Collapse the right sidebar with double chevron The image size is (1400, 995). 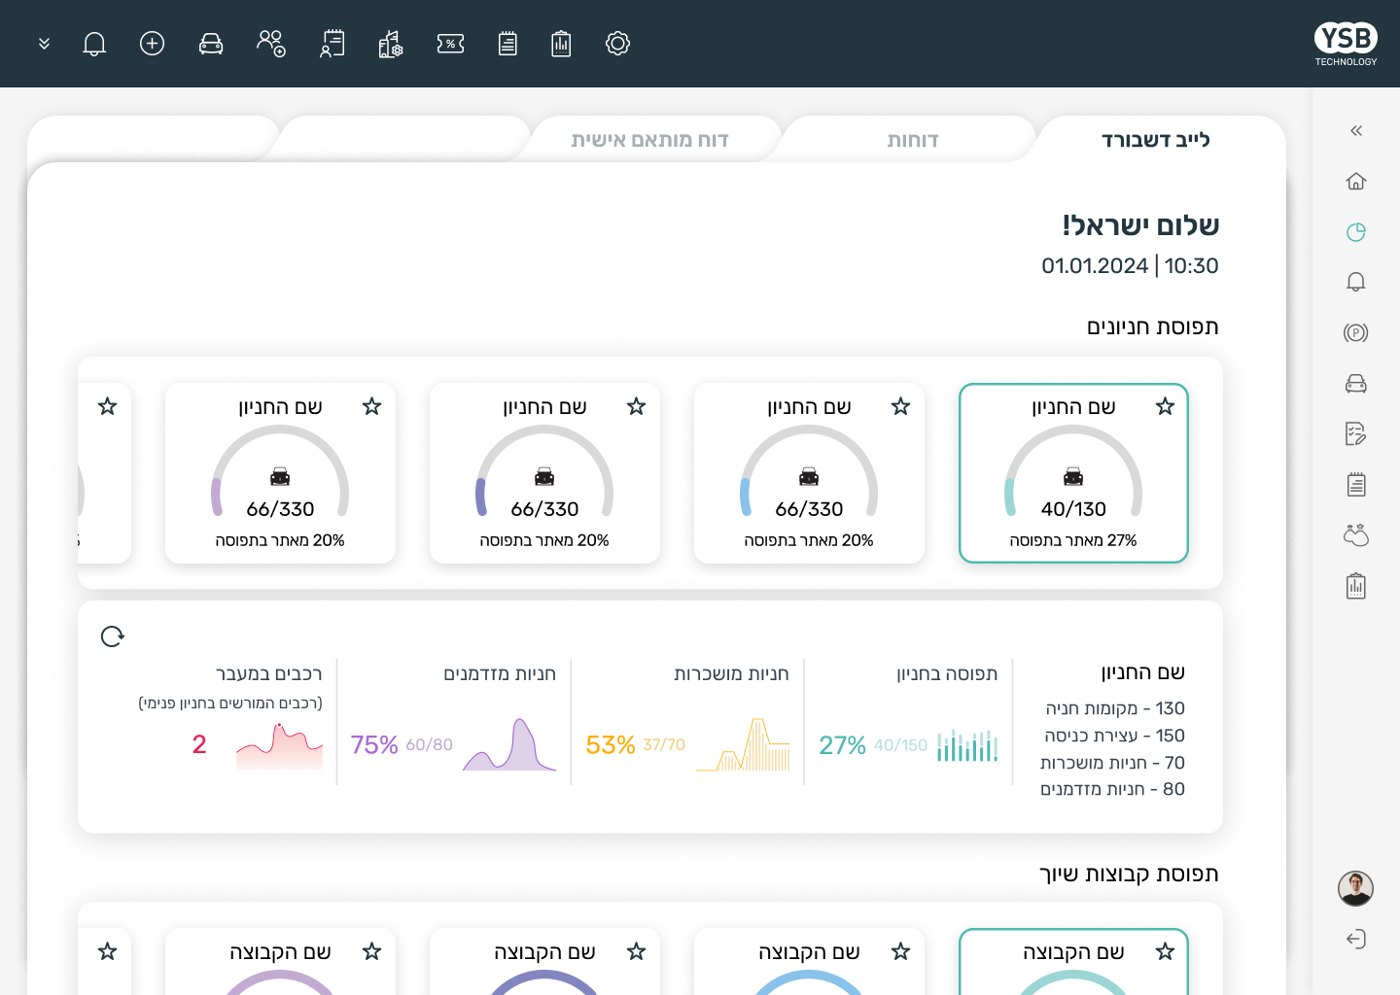[x=1356, y=131]
